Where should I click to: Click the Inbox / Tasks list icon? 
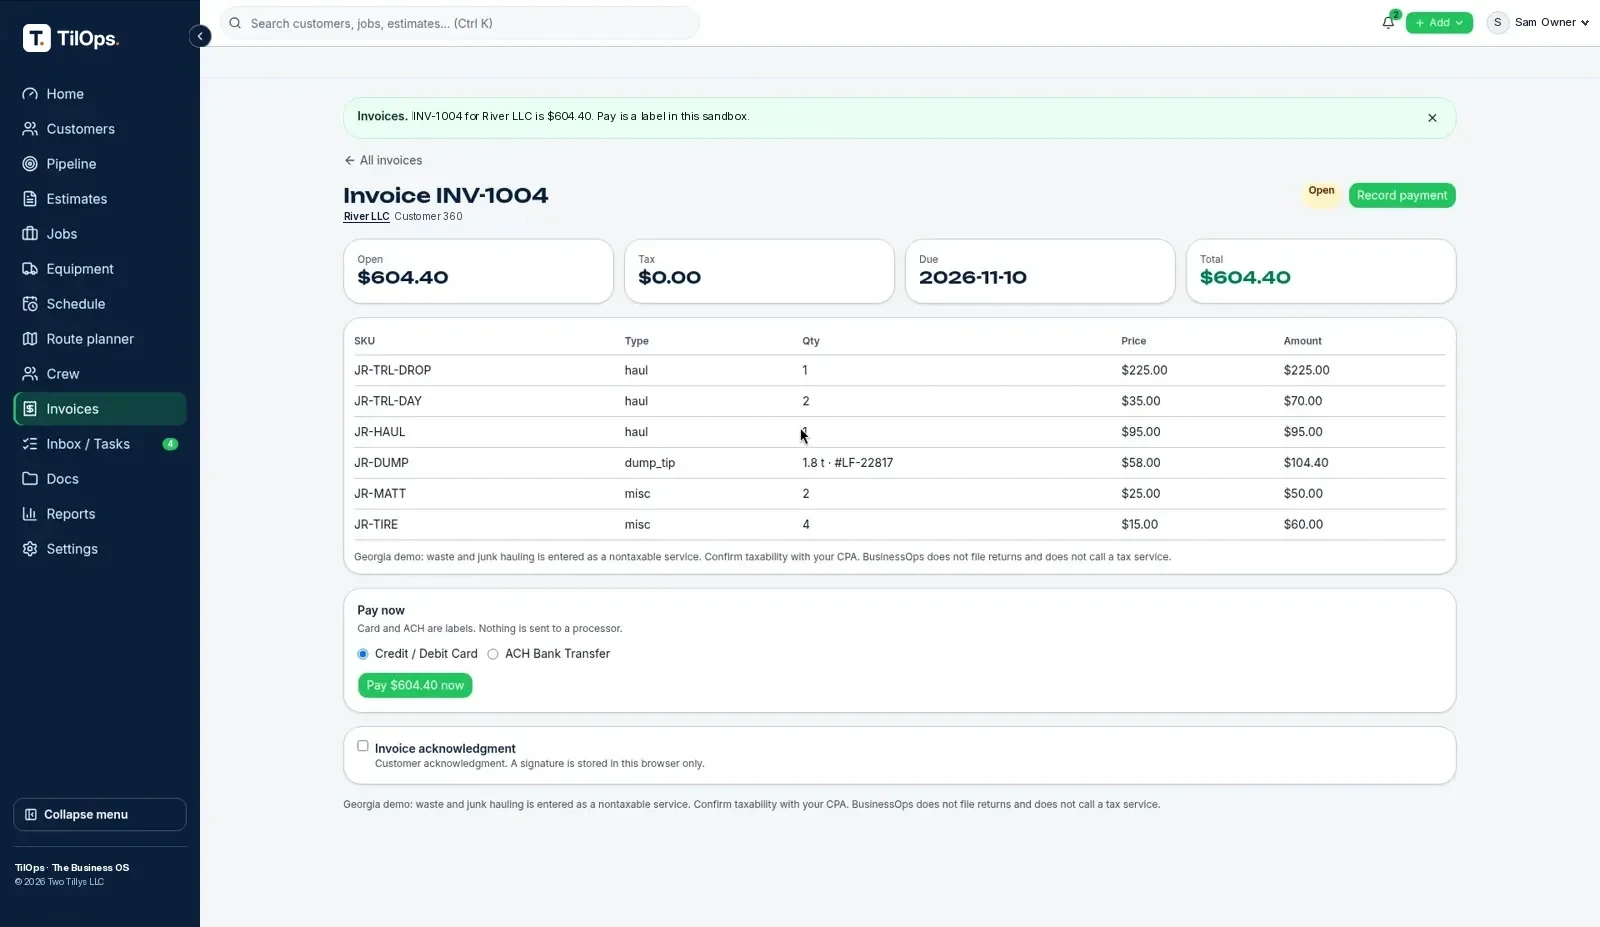click(x=30, y=444)
